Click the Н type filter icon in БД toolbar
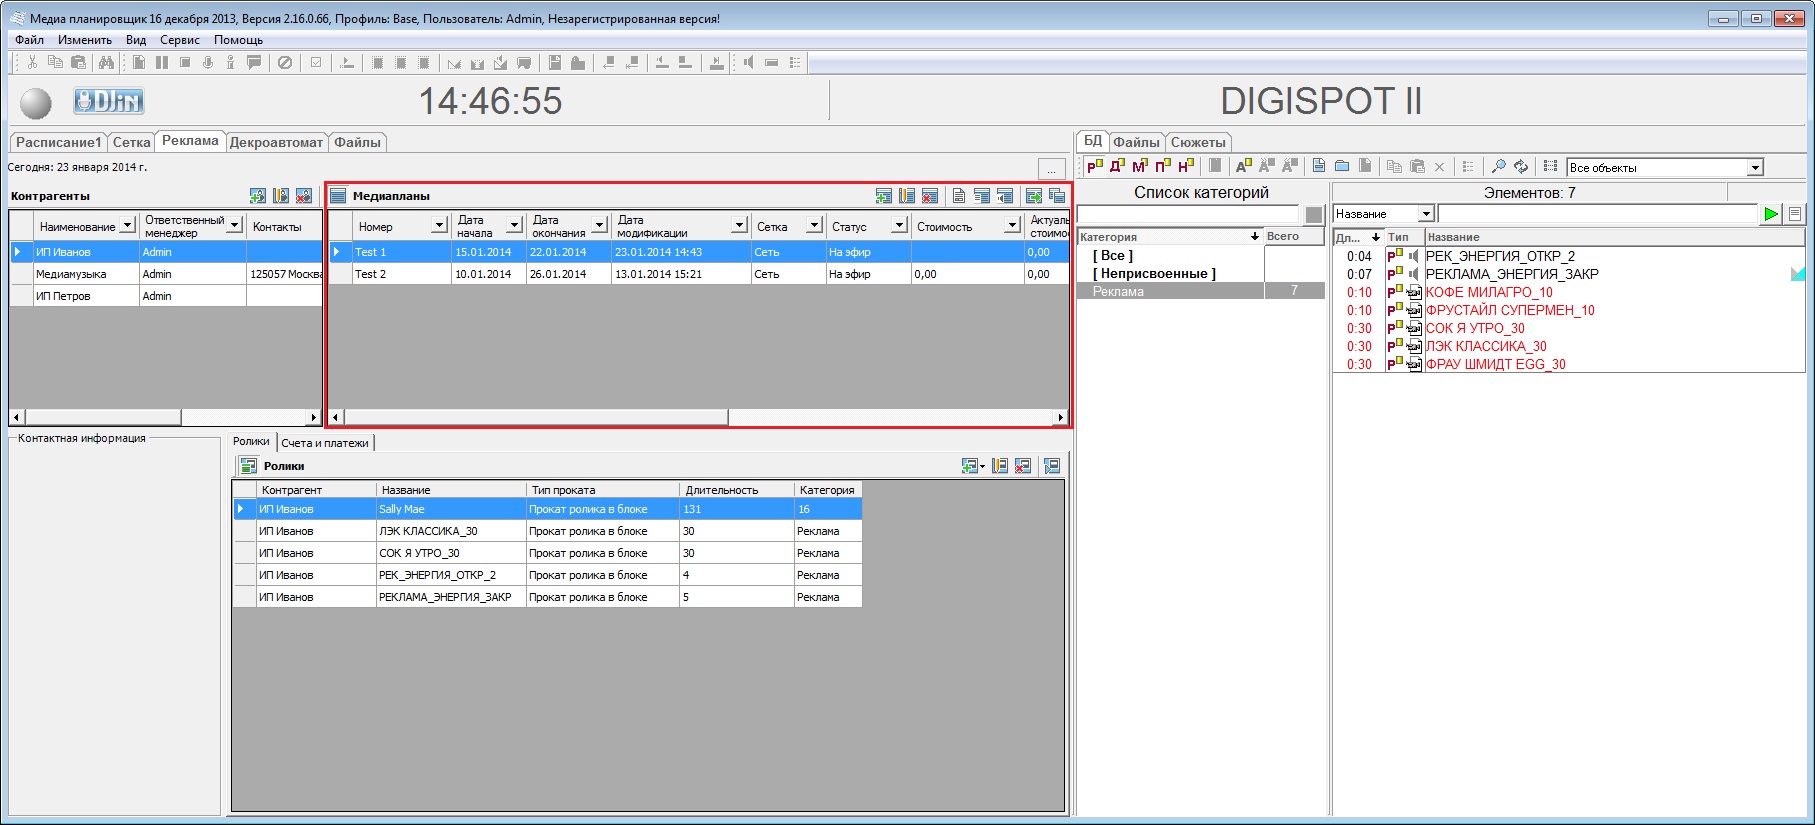This screenshot has width=1815, height=825. click(1186, 166)
